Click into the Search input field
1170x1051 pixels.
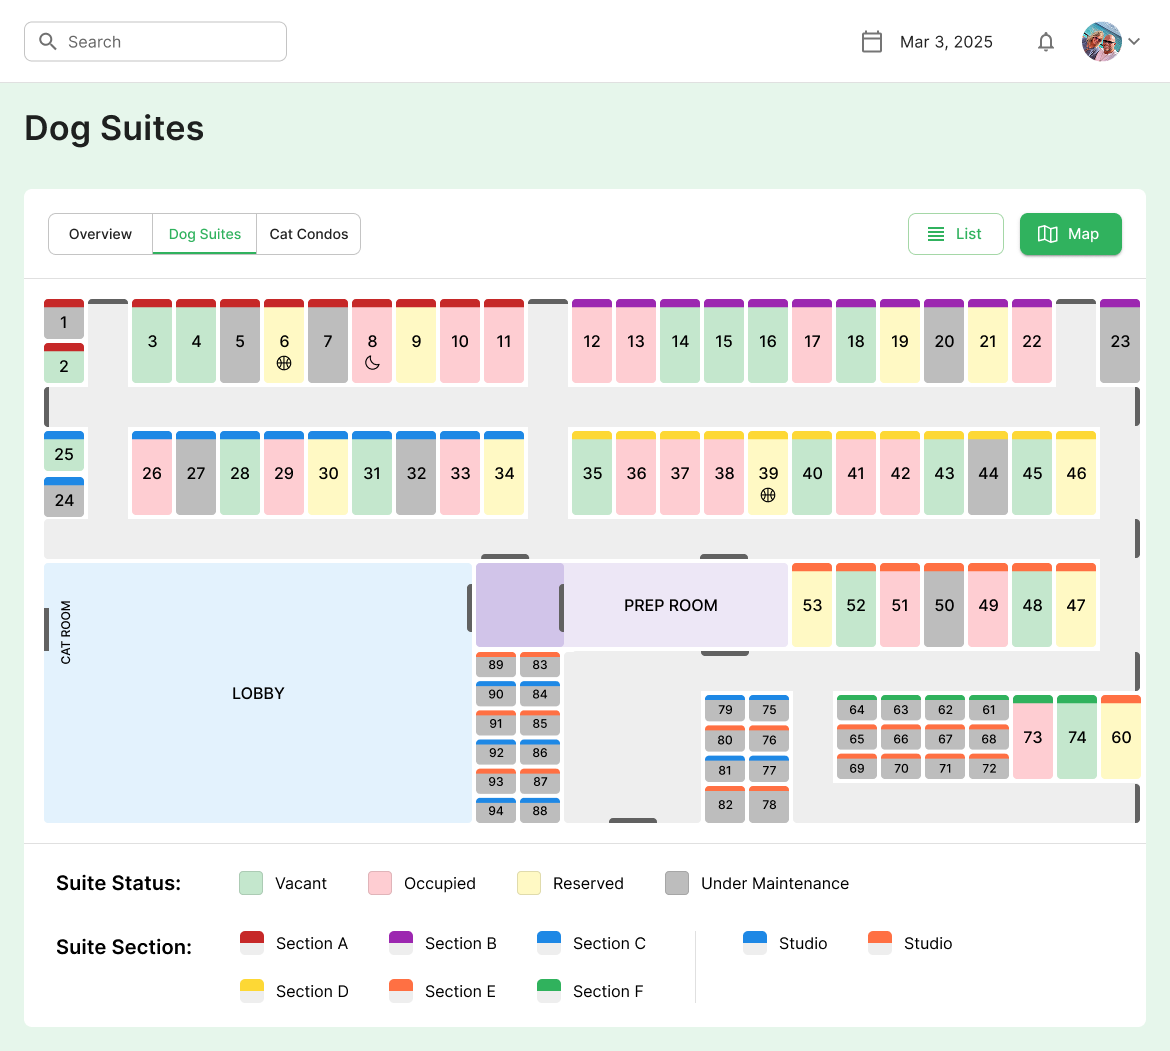click(155, 42)
